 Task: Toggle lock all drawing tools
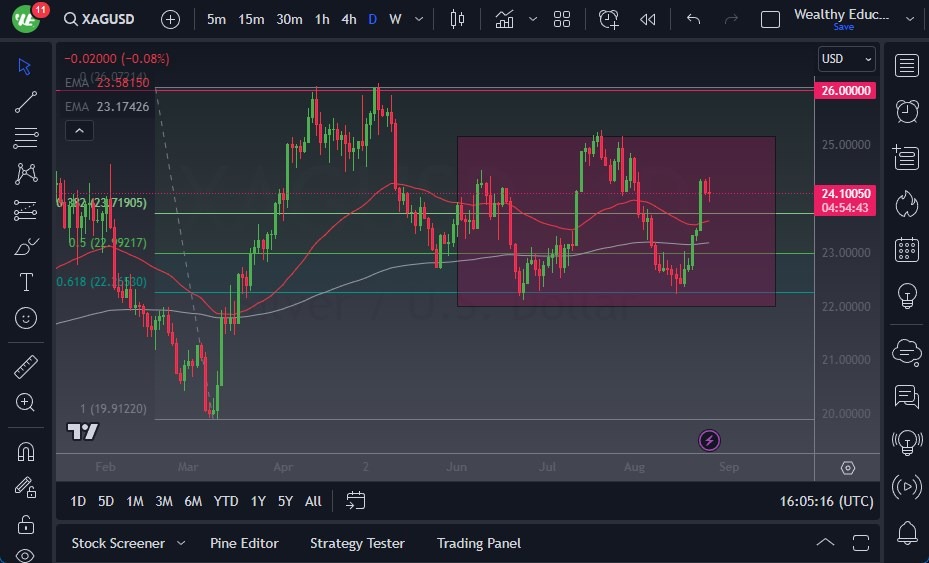(x=26, y=524)
